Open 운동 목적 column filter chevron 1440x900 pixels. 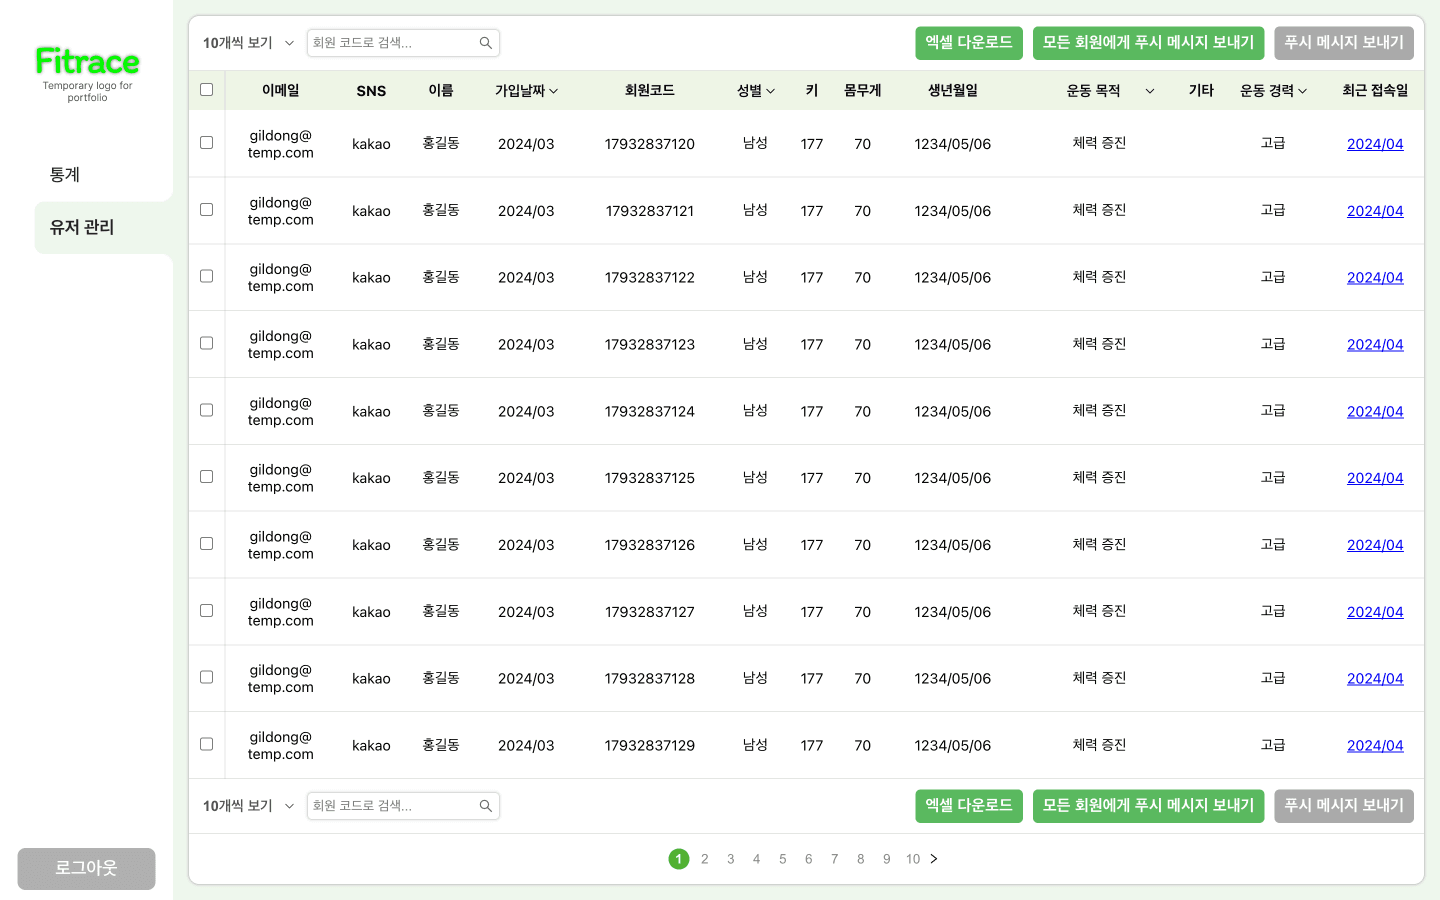pyautogui.click(x=1150, y=91)
